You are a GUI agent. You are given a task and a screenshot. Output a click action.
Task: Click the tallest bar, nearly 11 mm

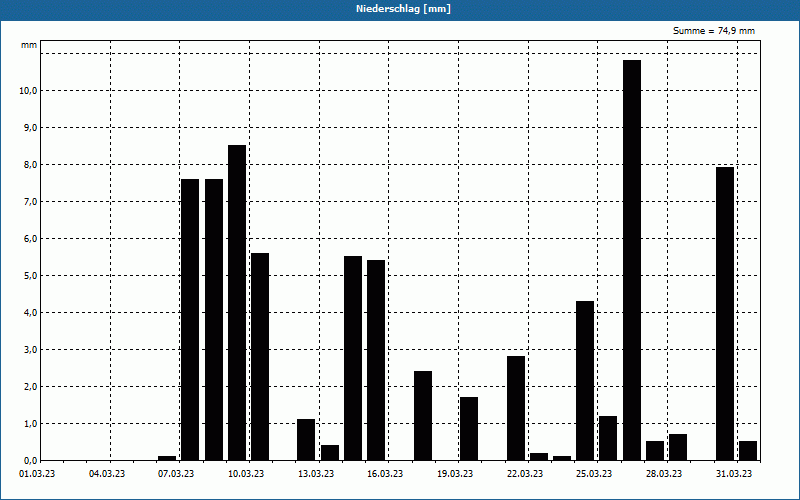tap(632, 260)
